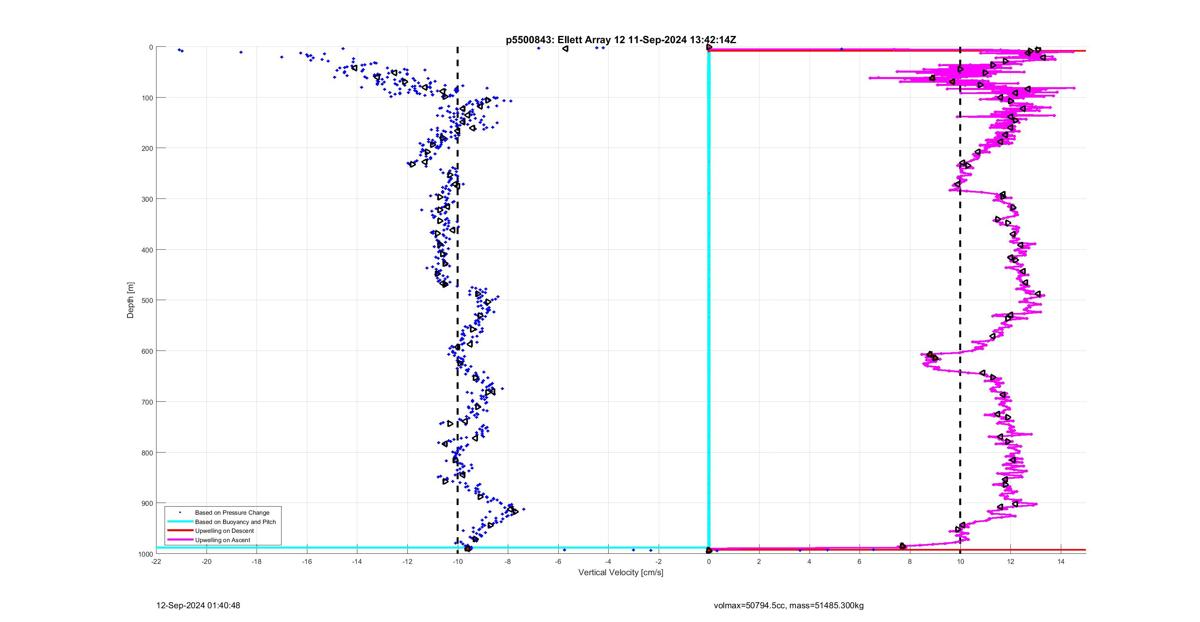The image size is (1200, 622).
Task: Click the dashed reference line at -10 cm/s
Action: (458, 300)
